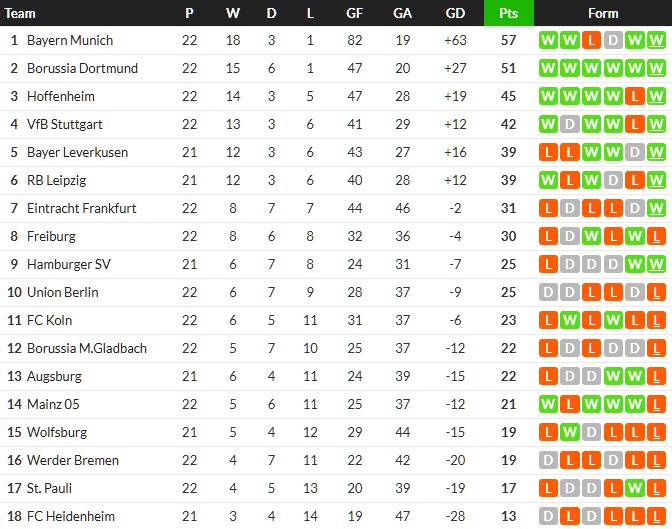Click the Team column header

coord(20,13)
